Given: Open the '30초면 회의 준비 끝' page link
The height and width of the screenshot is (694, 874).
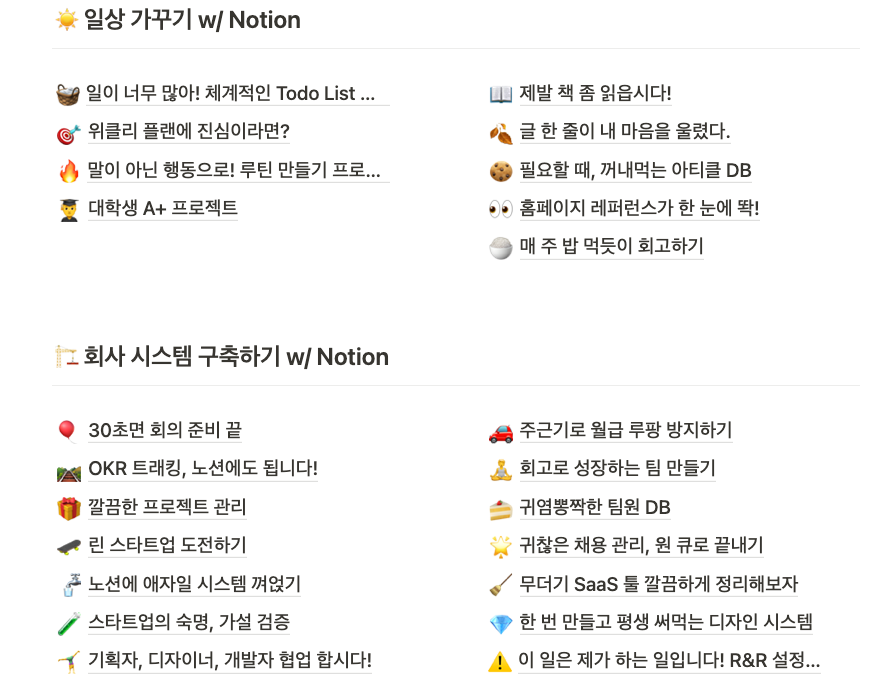Looking at the screenshot, I should [x=165, y=430].
